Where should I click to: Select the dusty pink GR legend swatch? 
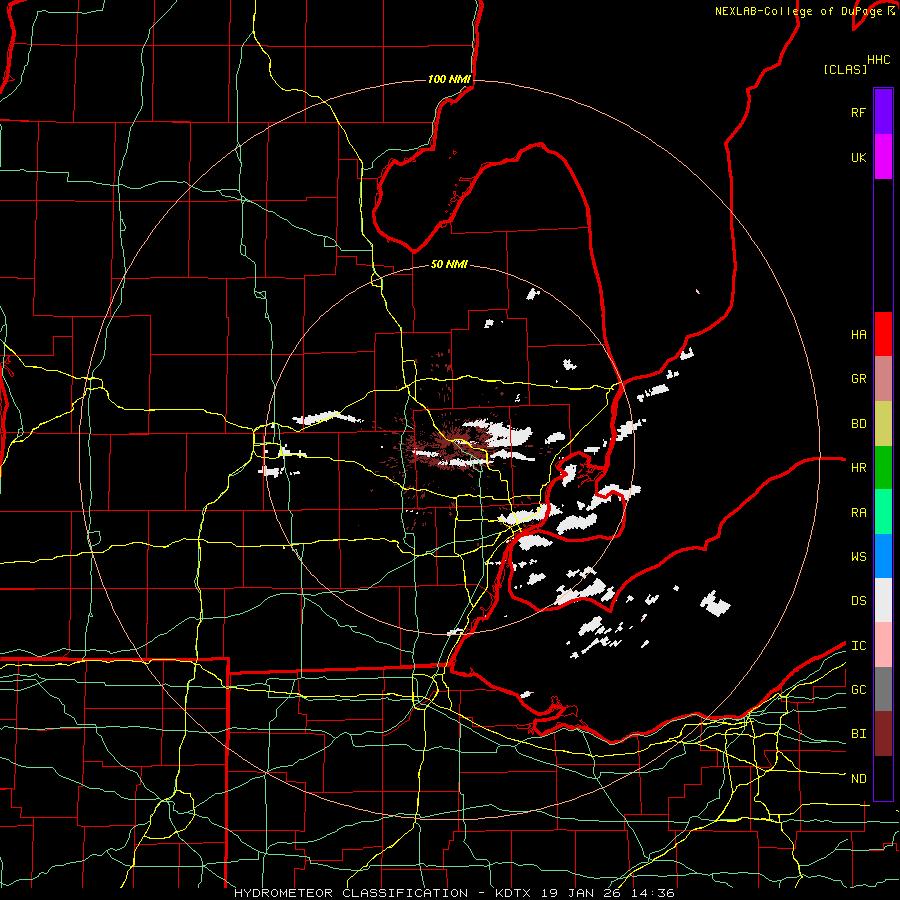tap(883, 378)
